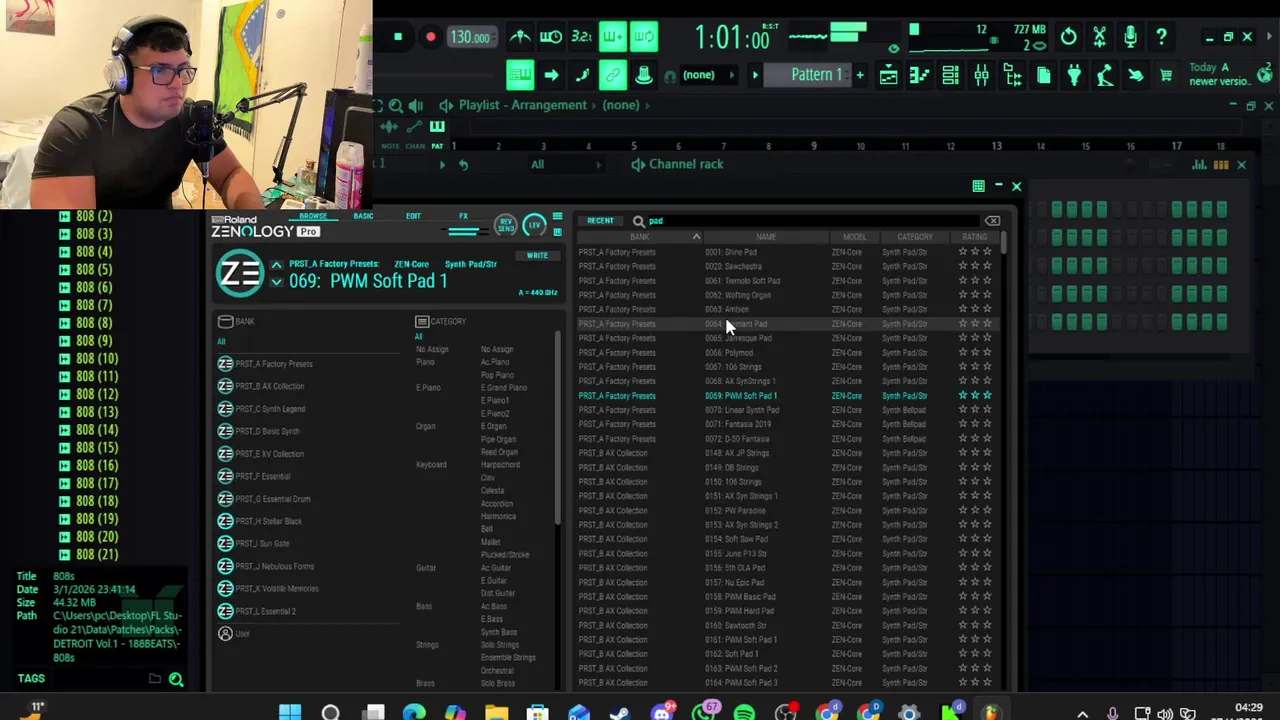The width and height of the screenshot is (1280, 720).
Task: Open the Zenology hamburger menu
Action: [557, 217]
